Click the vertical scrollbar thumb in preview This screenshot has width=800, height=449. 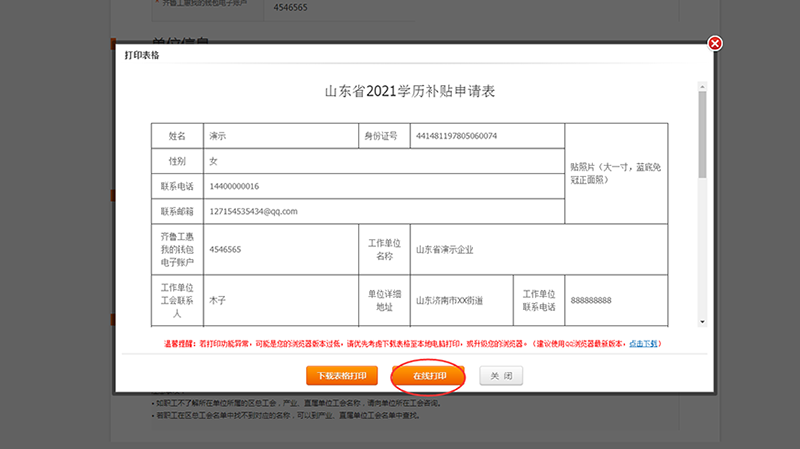pos(703,135)
